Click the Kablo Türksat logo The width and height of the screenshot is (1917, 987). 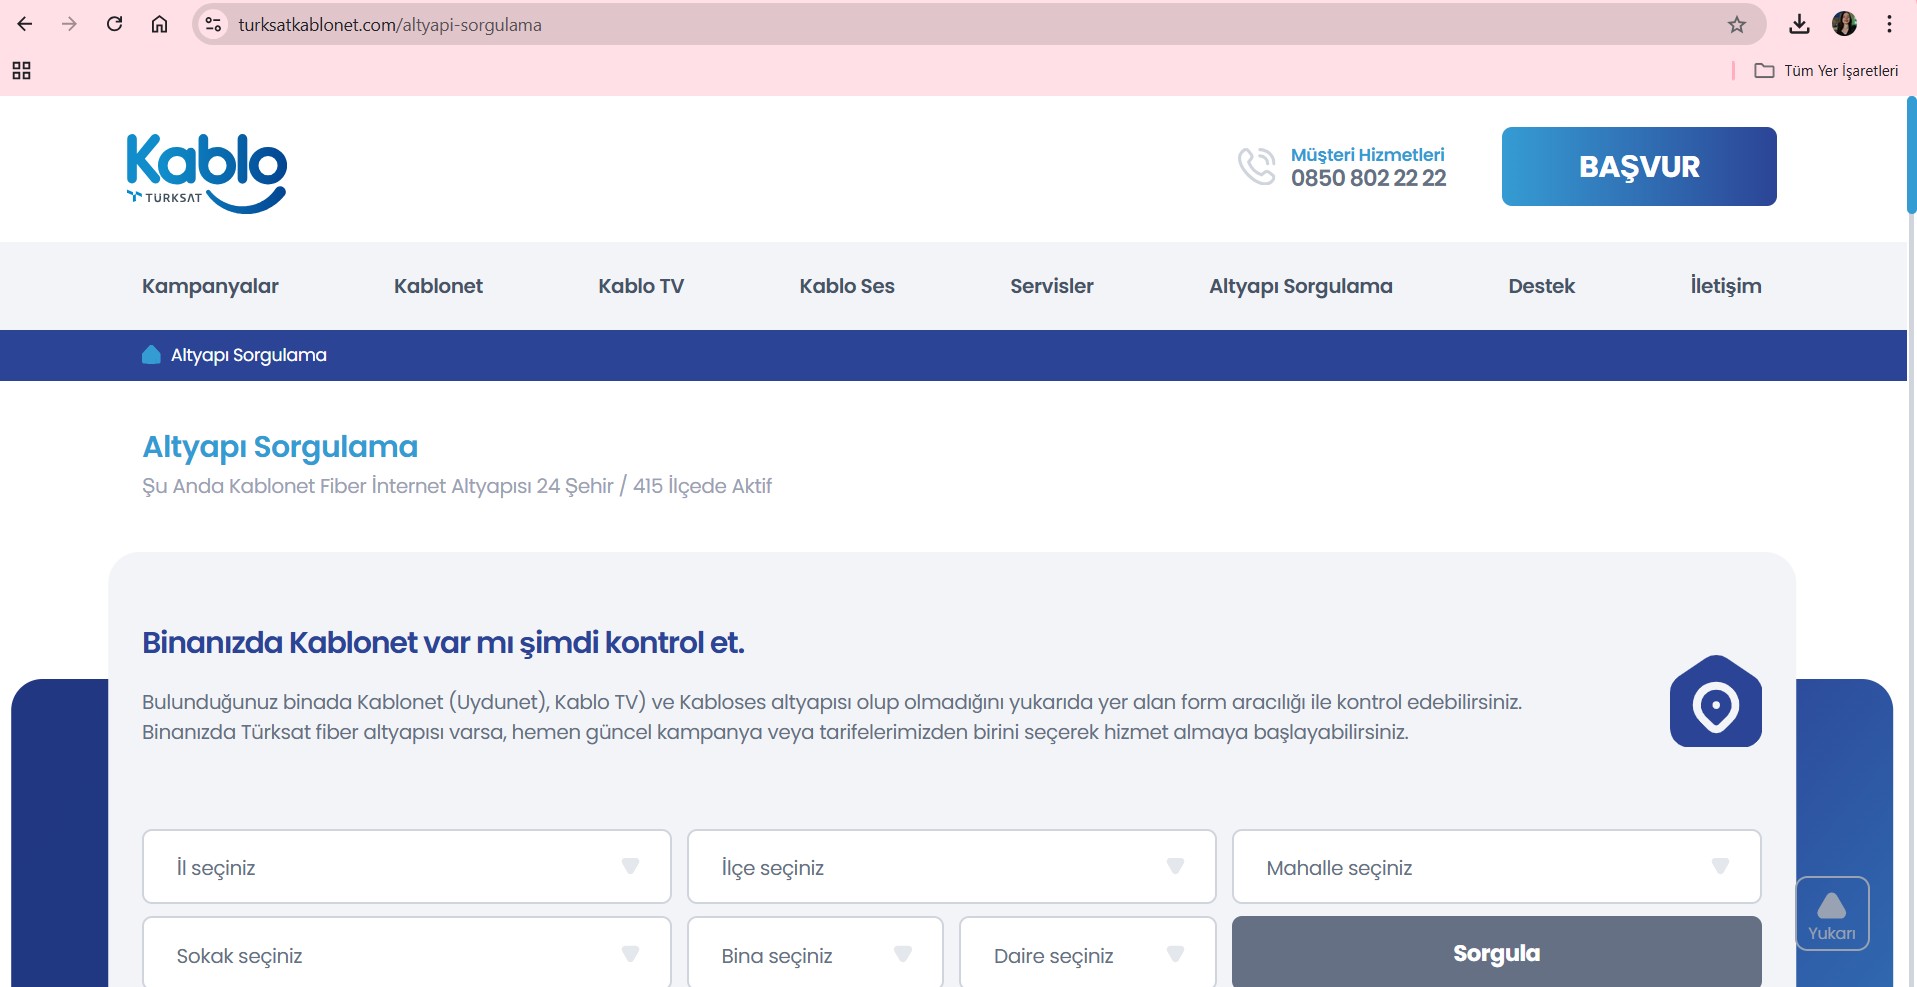click(207, 172)
